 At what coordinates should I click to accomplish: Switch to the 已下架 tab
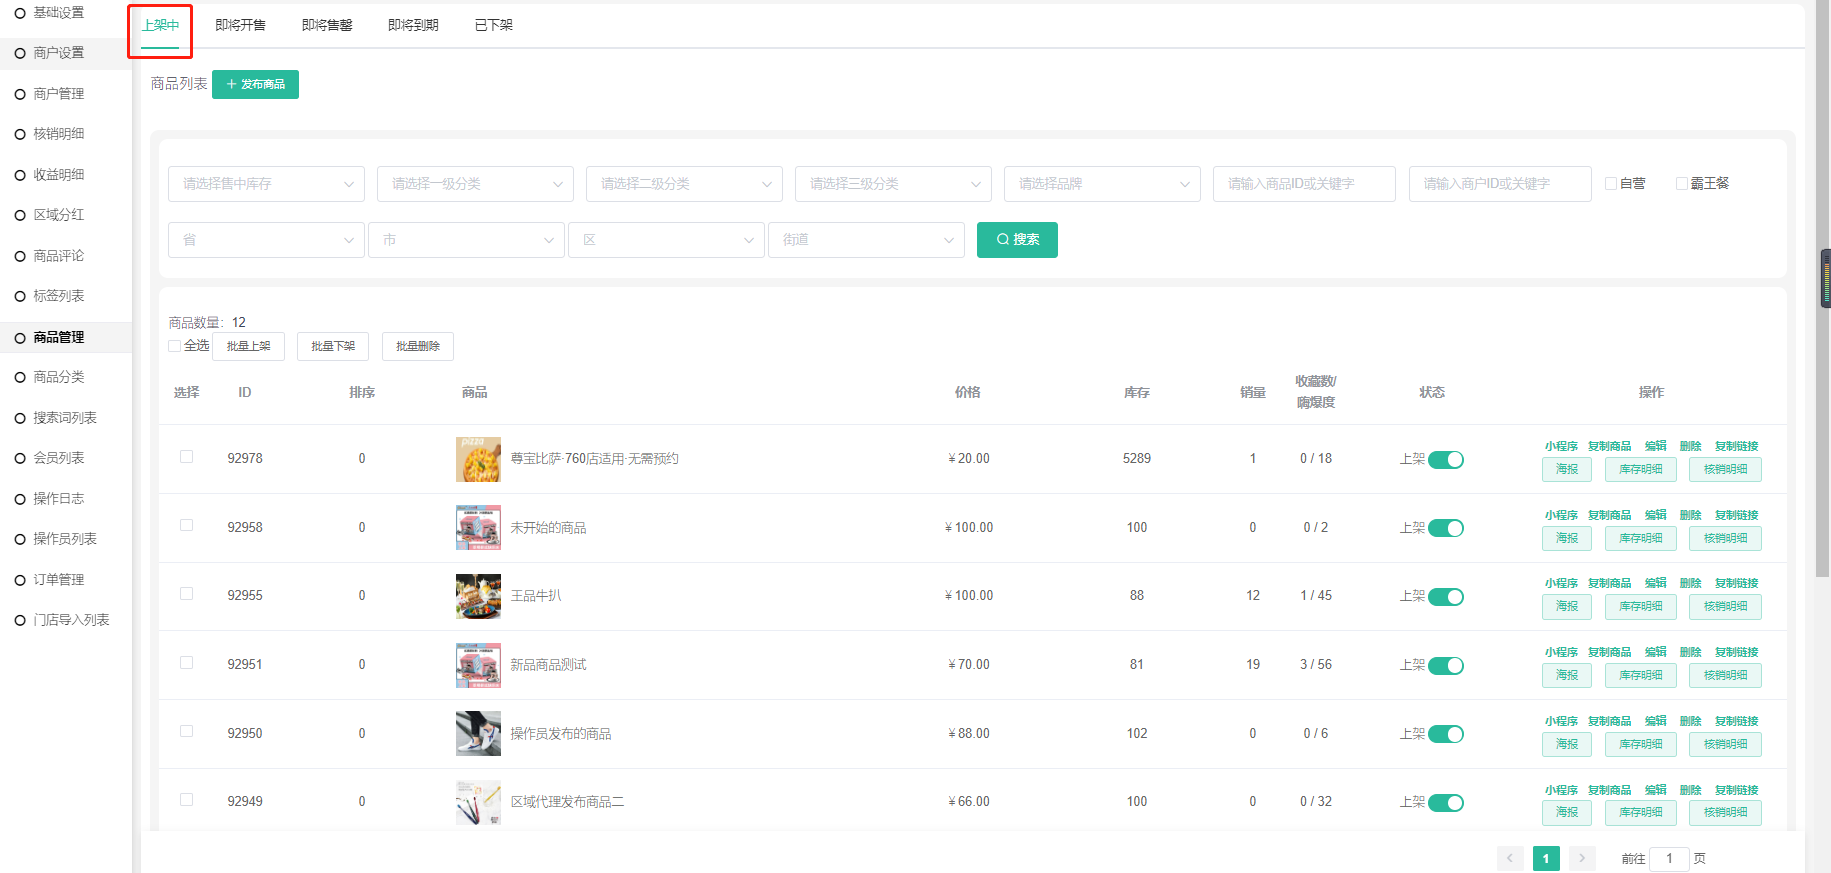coord(493,25)
